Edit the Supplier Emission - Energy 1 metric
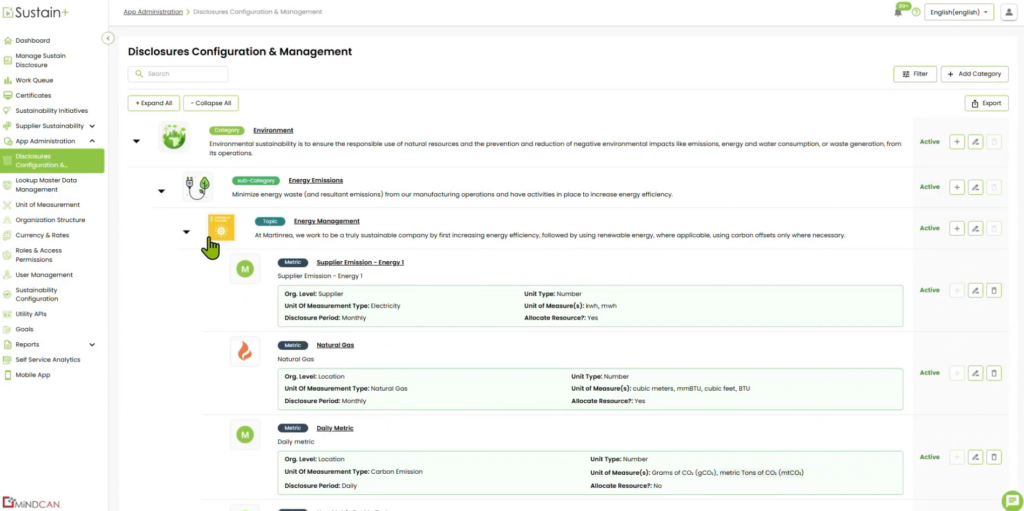Viewport: 1024px width, 511px height. tap(975, 290)
